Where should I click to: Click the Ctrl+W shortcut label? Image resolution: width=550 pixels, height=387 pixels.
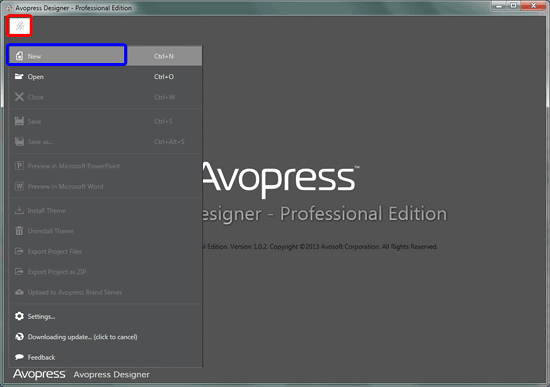[x=165, y=97]
